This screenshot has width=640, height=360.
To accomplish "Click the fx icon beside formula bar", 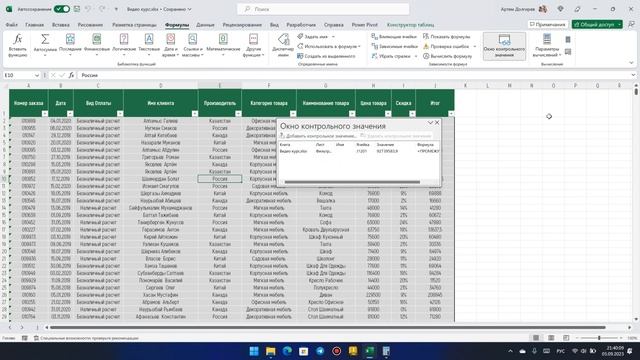I will (71, 75).
